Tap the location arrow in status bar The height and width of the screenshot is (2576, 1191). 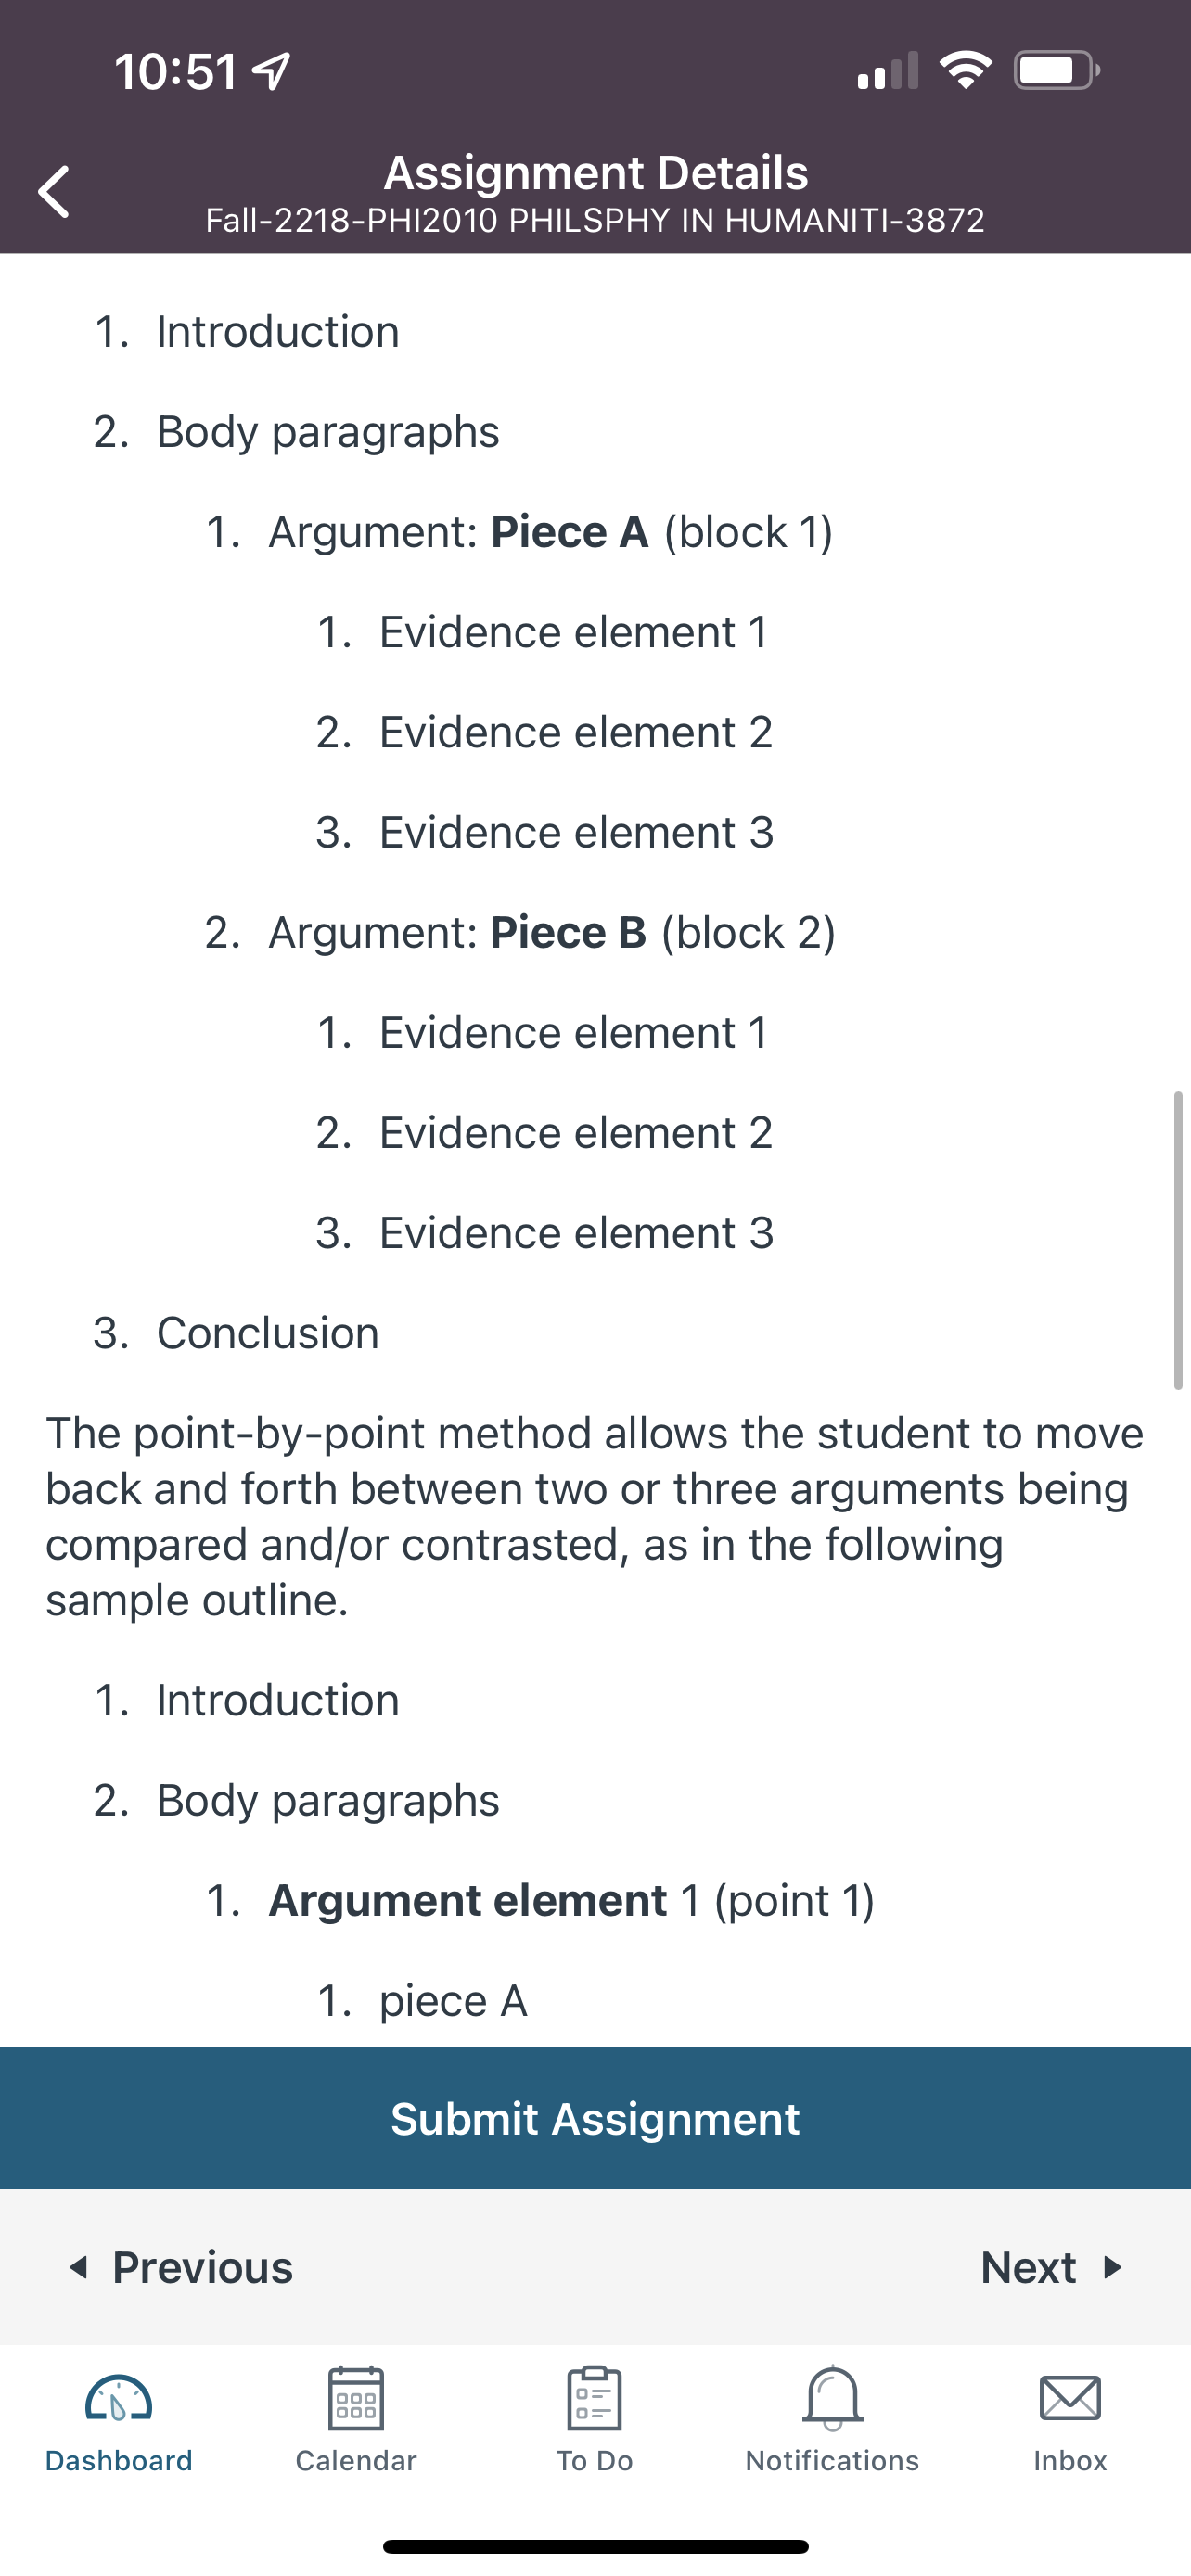(271, 71)
